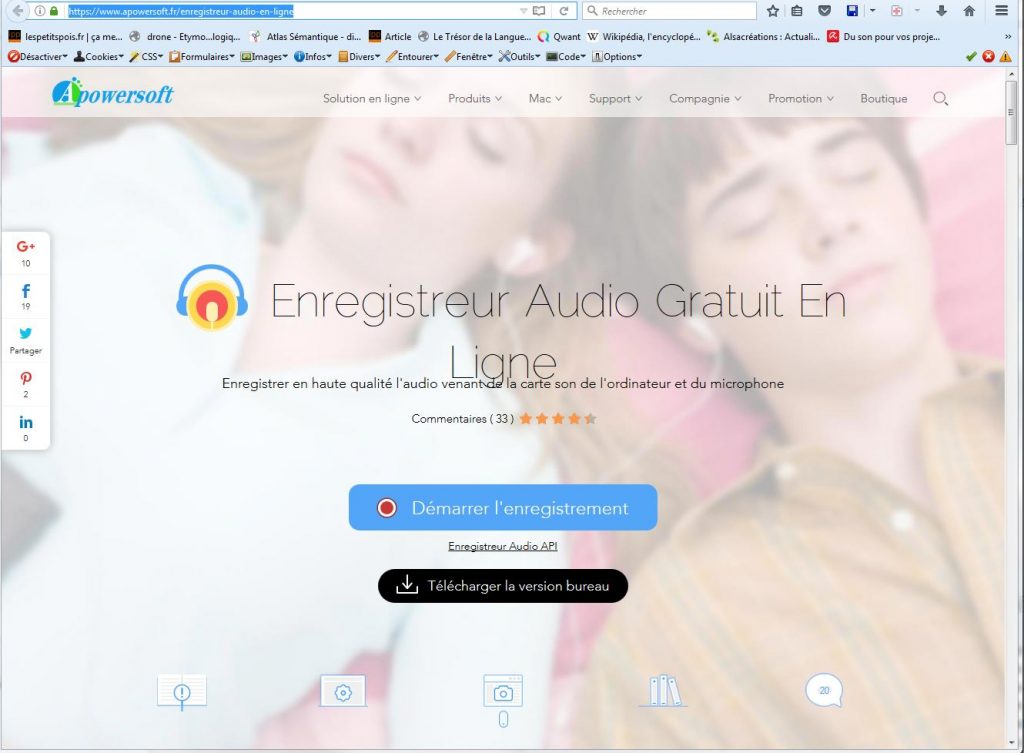This screenshot has width=1024, height=753.
Task: Open the CSS developer menu
Action: (146, 56)
